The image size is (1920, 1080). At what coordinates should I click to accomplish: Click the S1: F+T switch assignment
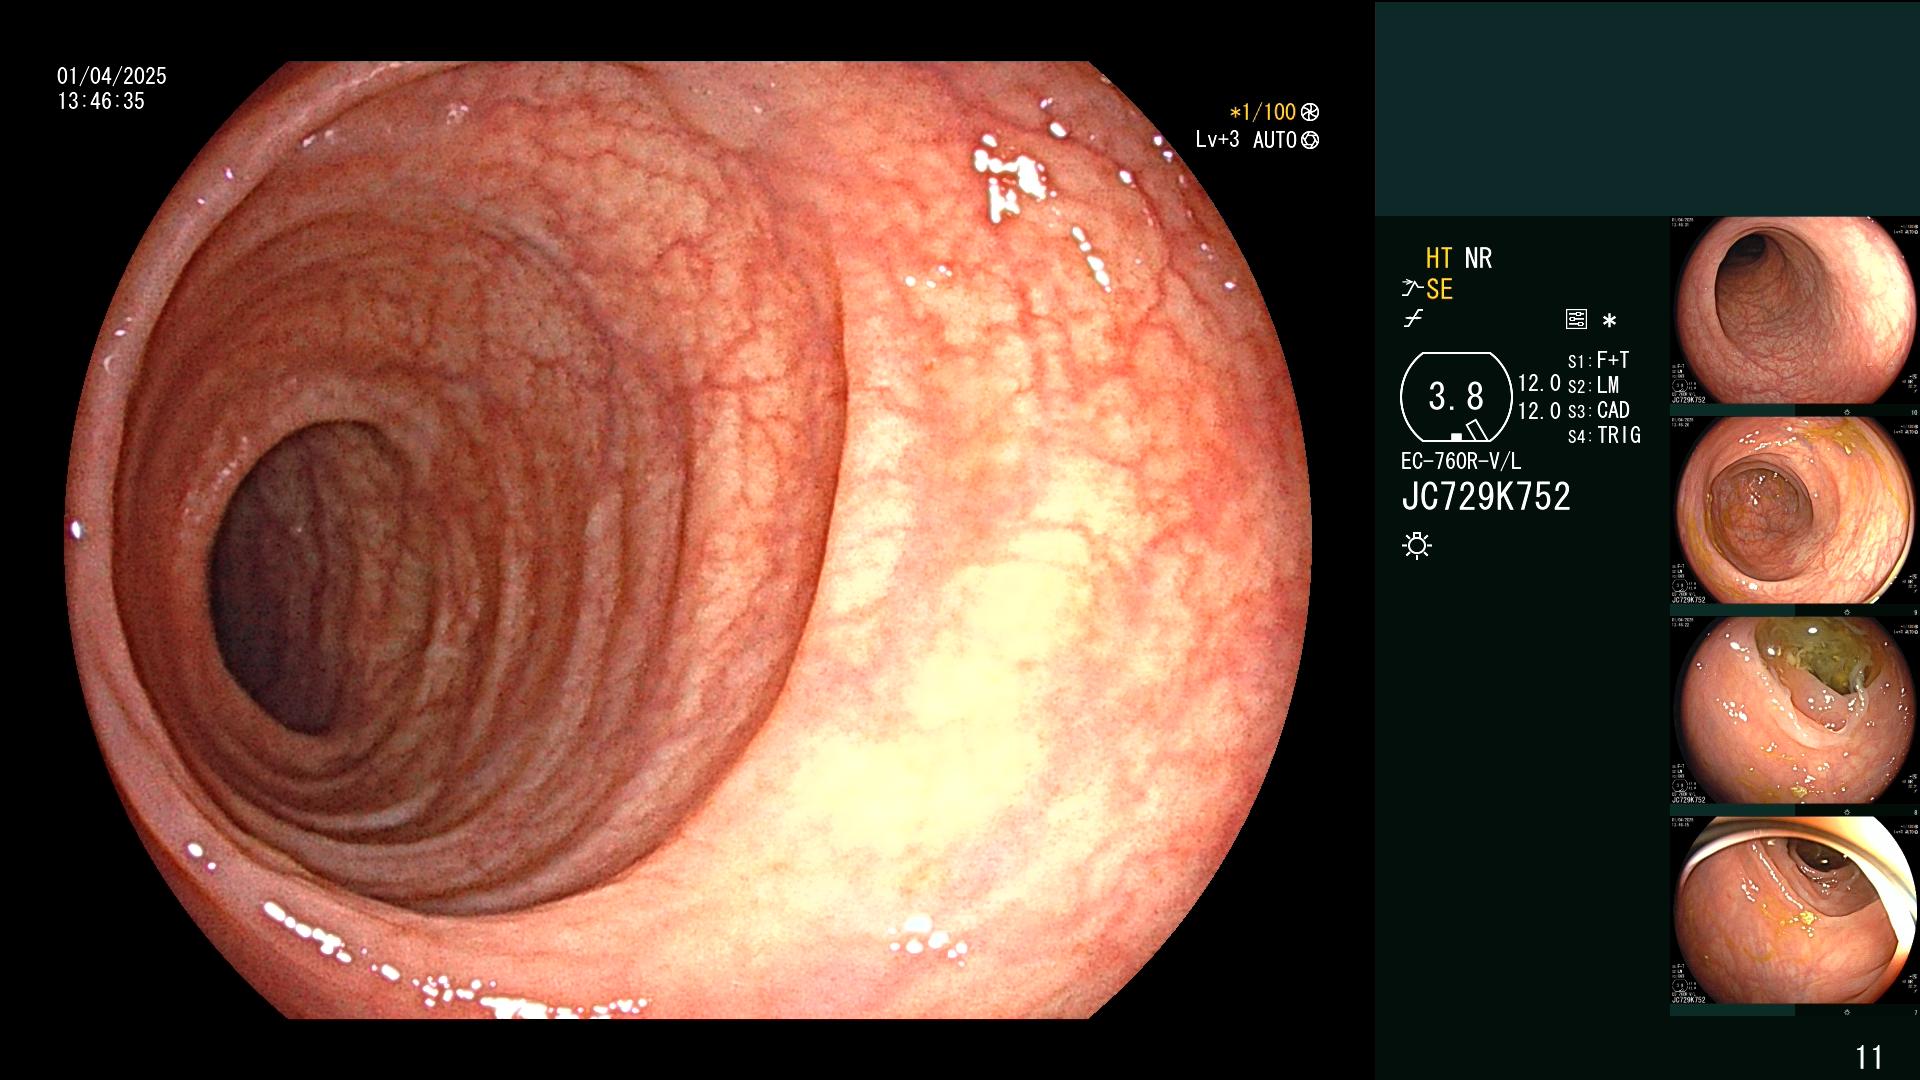[1598, 360]
